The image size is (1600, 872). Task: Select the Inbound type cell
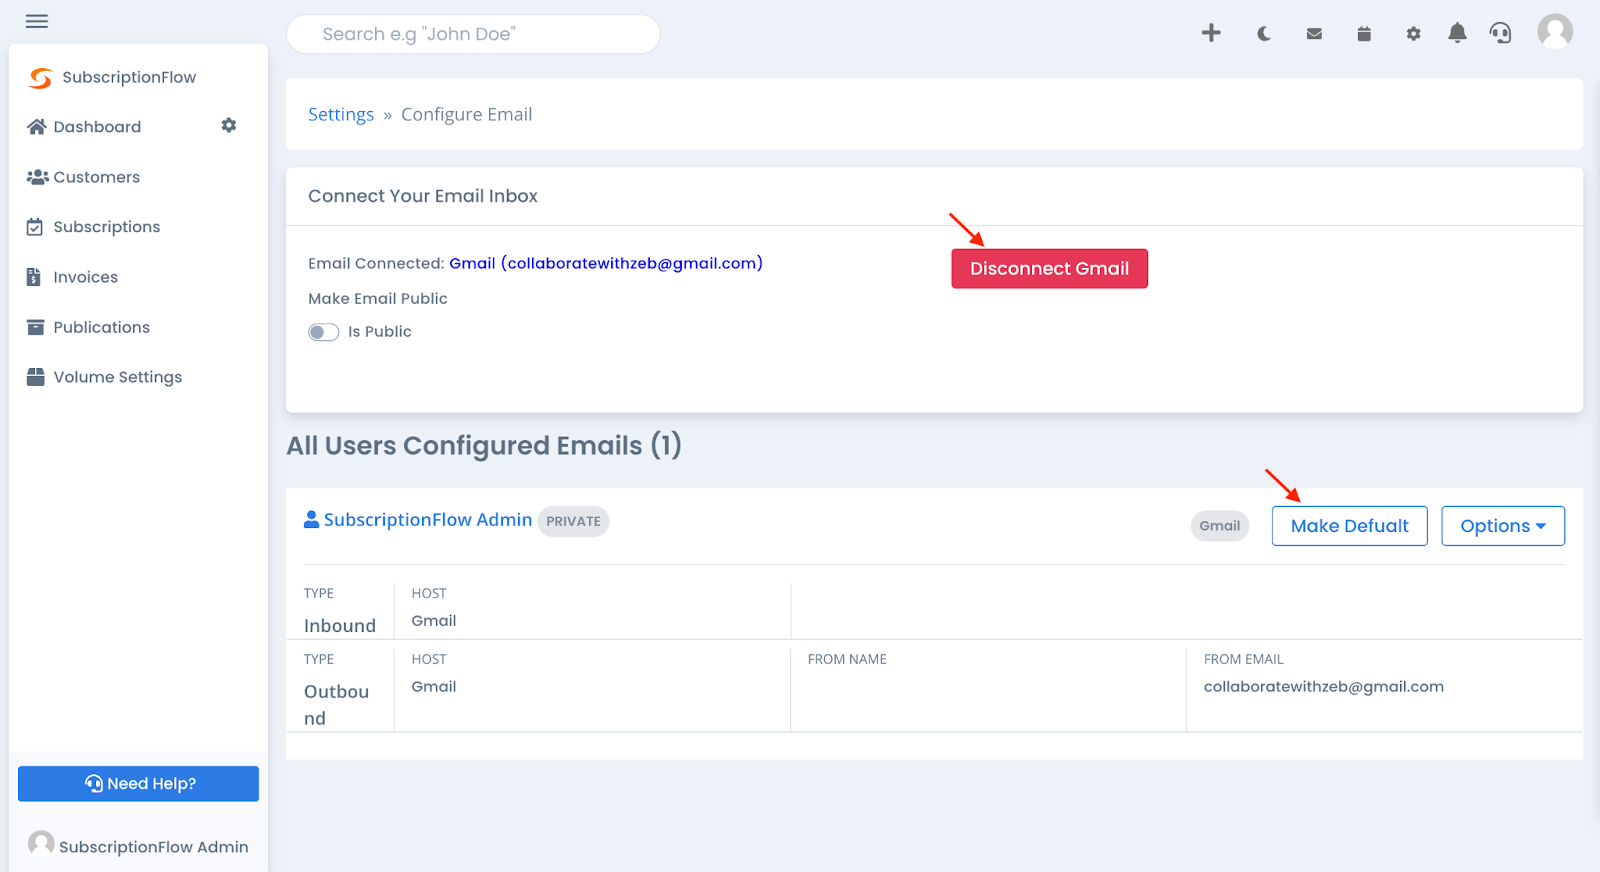tap(340, 626)
